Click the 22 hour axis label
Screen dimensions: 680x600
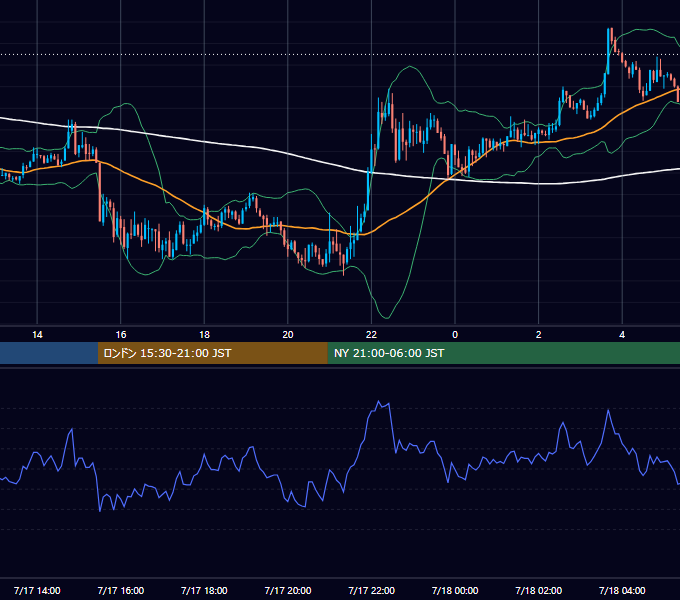[371, 335]
